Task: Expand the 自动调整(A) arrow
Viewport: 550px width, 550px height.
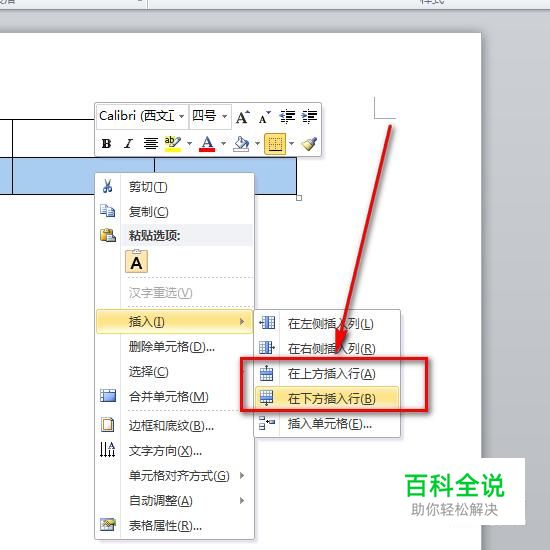Action: pyautogui.click(x=242, y=501)
